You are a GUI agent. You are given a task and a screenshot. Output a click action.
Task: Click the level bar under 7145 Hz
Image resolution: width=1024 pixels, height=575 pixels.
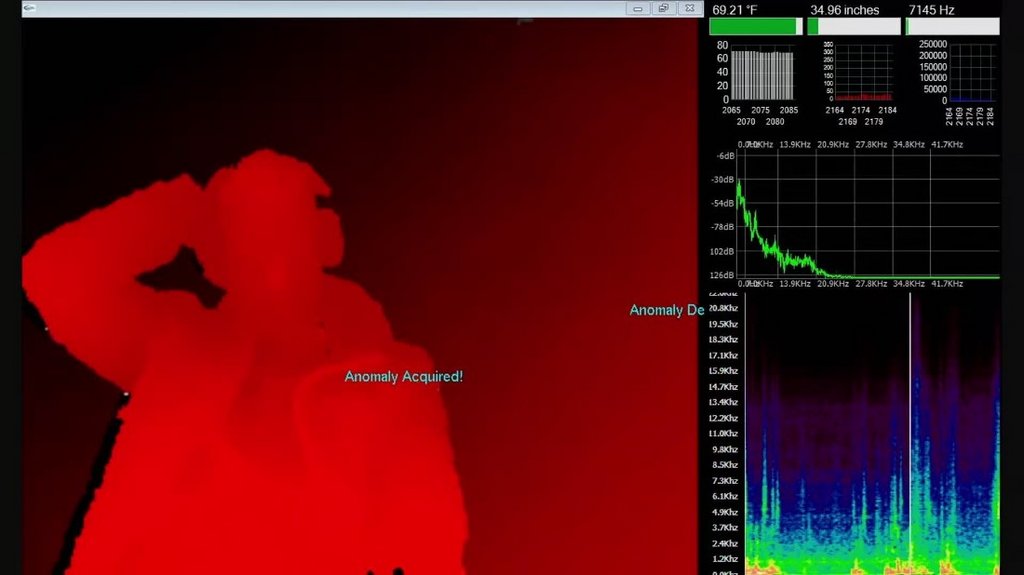click(952, 26)
